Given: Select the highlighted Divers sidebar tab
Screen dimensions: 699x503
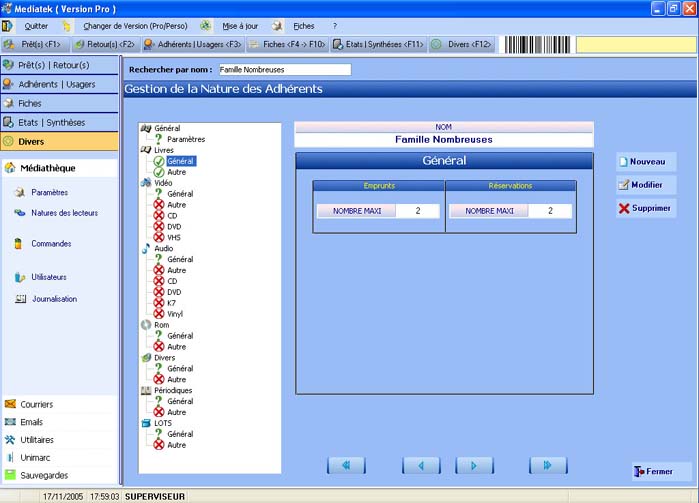Looking at the screenshot, I should point(60,142).
